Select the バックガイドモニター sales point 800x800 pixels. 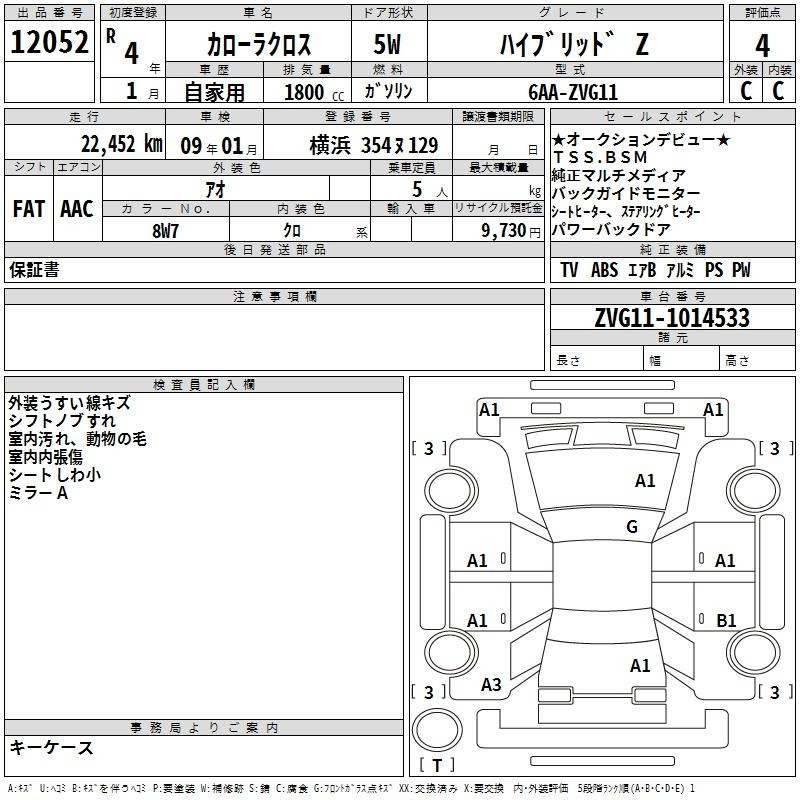pyautogui.click(x=627, y=193)
